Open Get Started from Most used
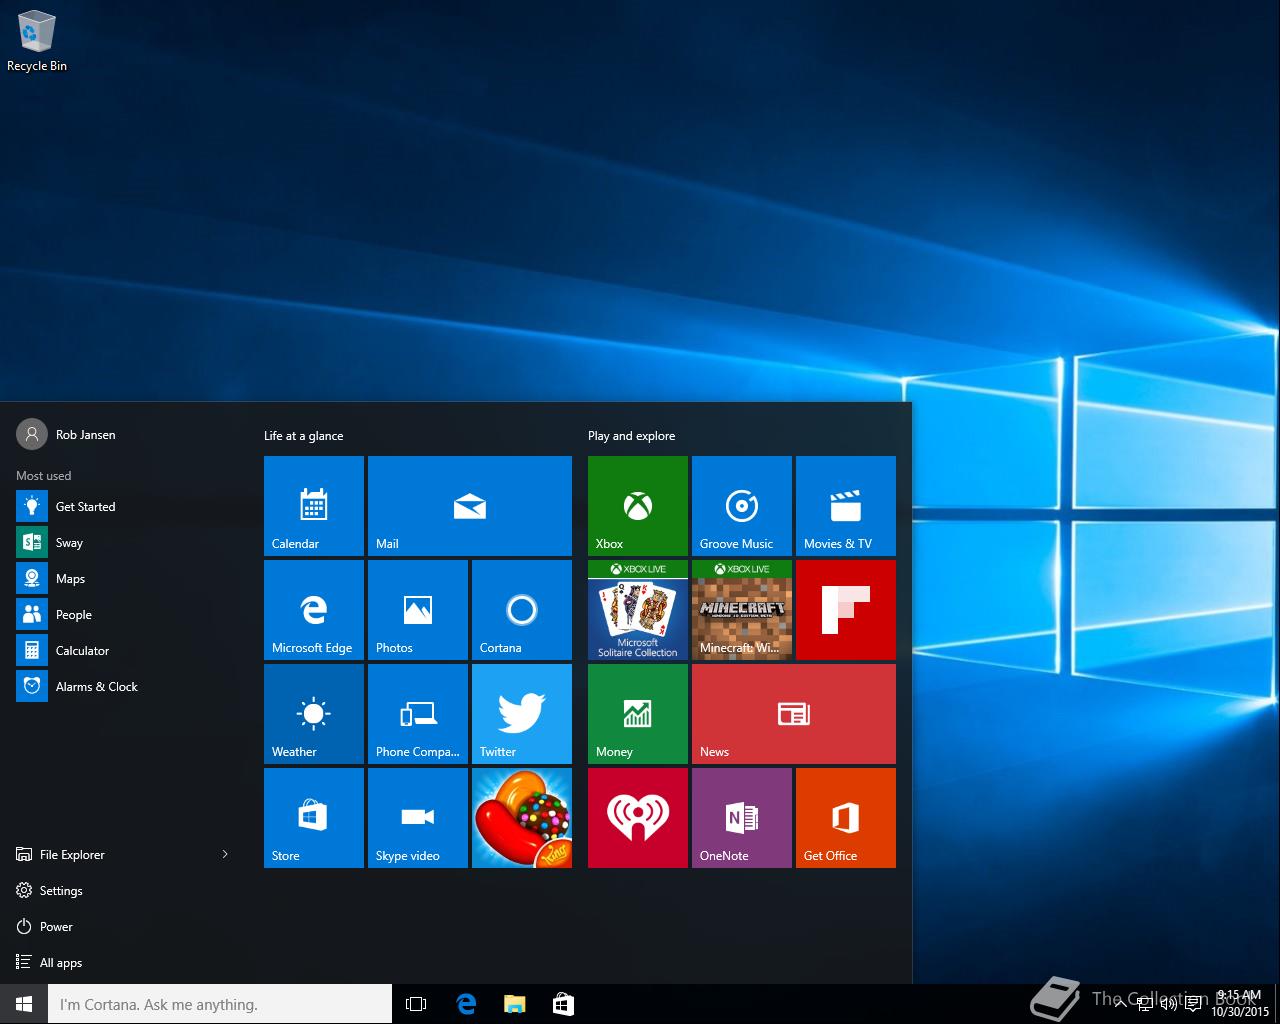 click(85, 507)
